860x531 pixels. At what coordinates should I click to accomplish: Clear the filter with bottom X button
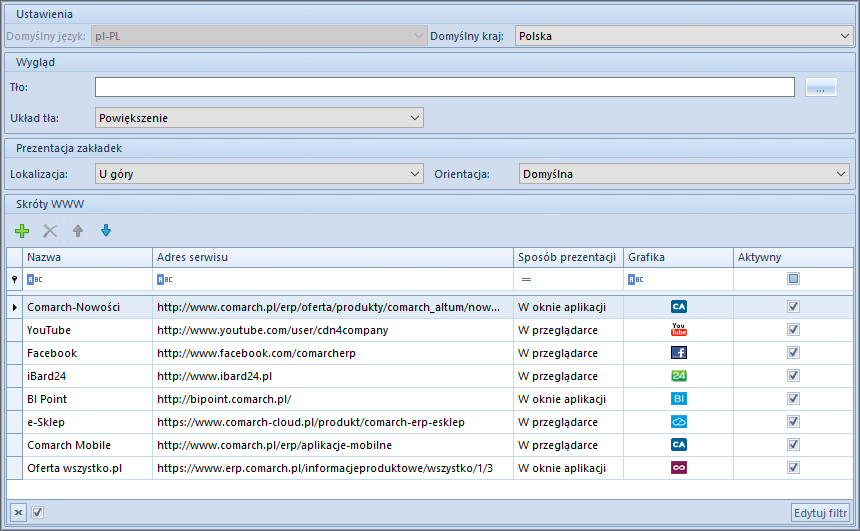pyautogui.click(x=18, y=512)
